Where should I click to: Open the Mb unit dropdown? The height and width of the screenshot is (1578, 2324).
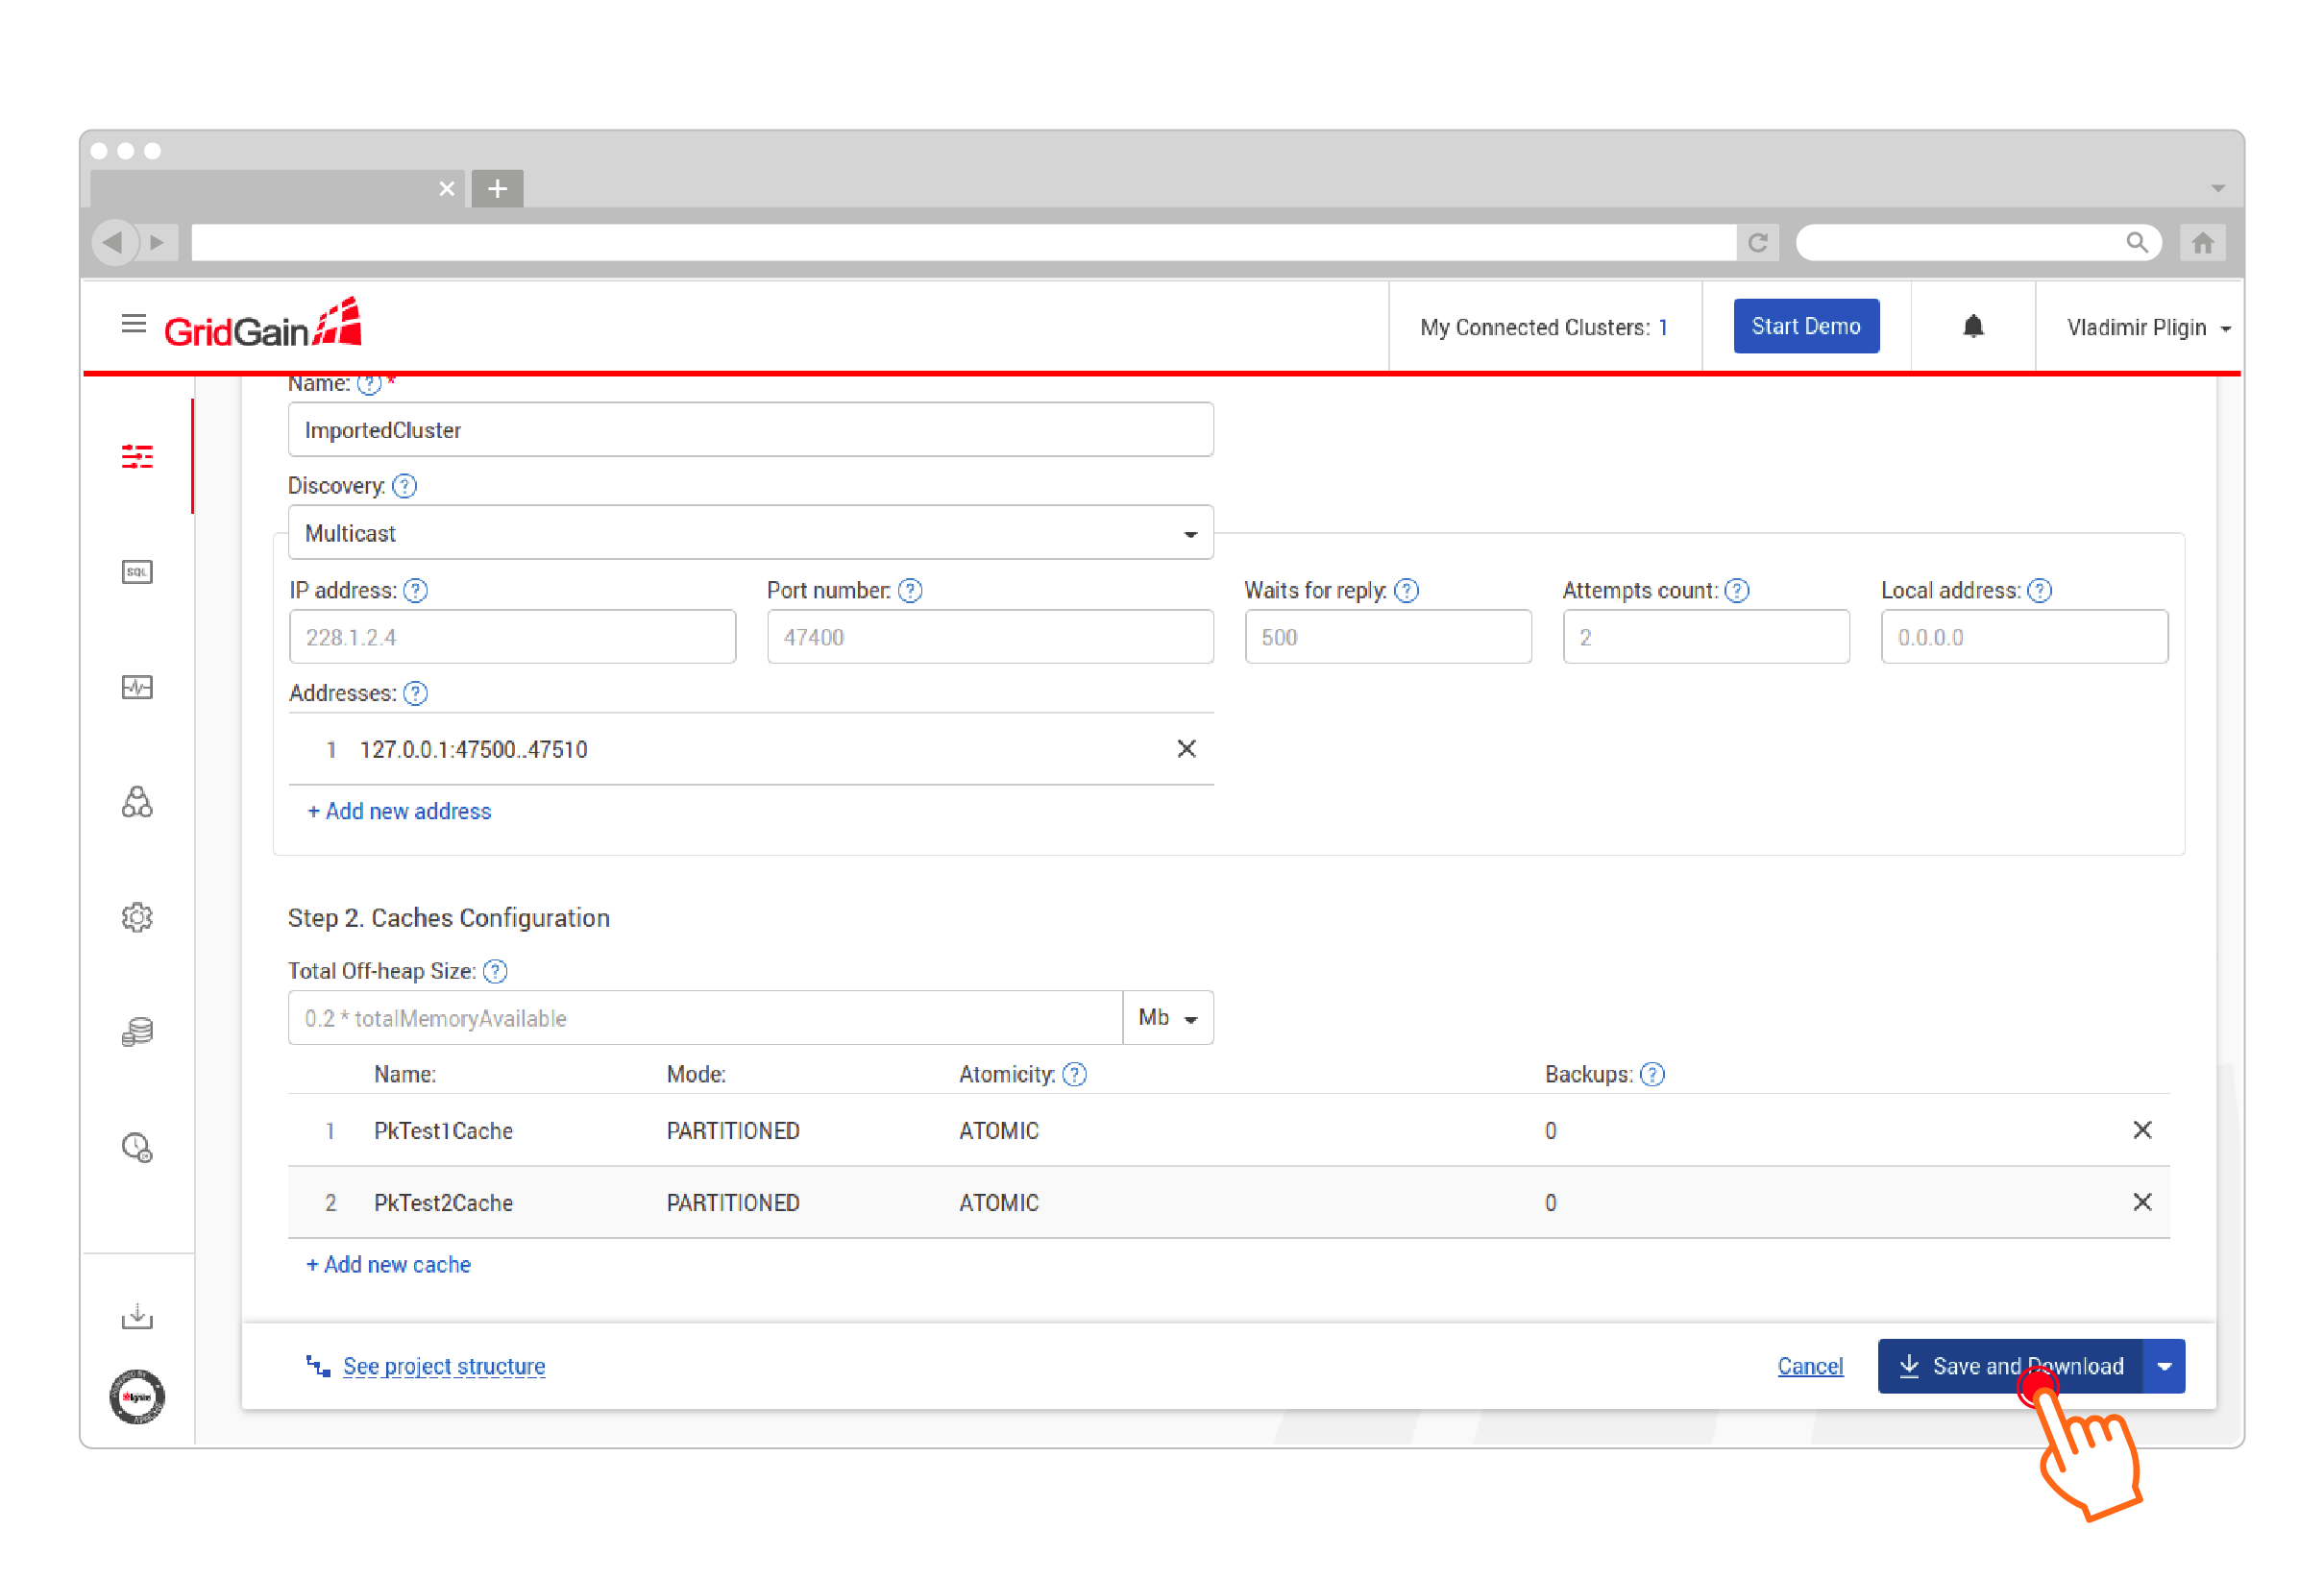click(x=1168, y=1018)
